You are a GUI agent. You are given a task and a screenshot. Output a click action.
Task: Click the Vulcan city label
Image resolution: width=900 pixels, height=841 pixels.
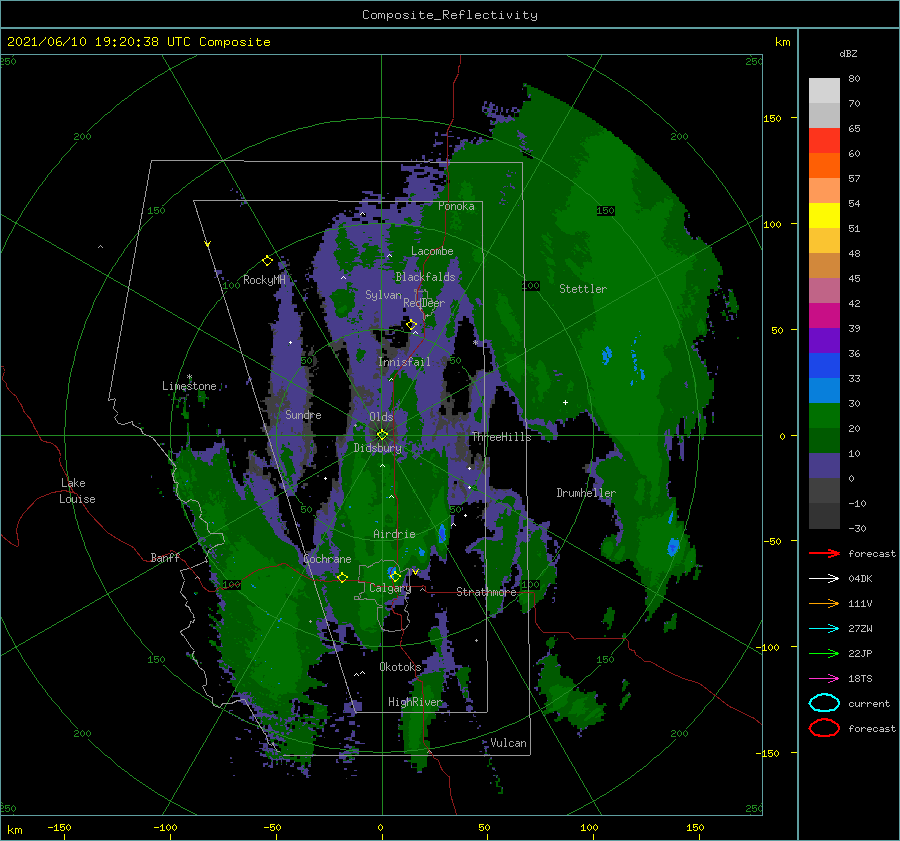click(x=509, y=743)
